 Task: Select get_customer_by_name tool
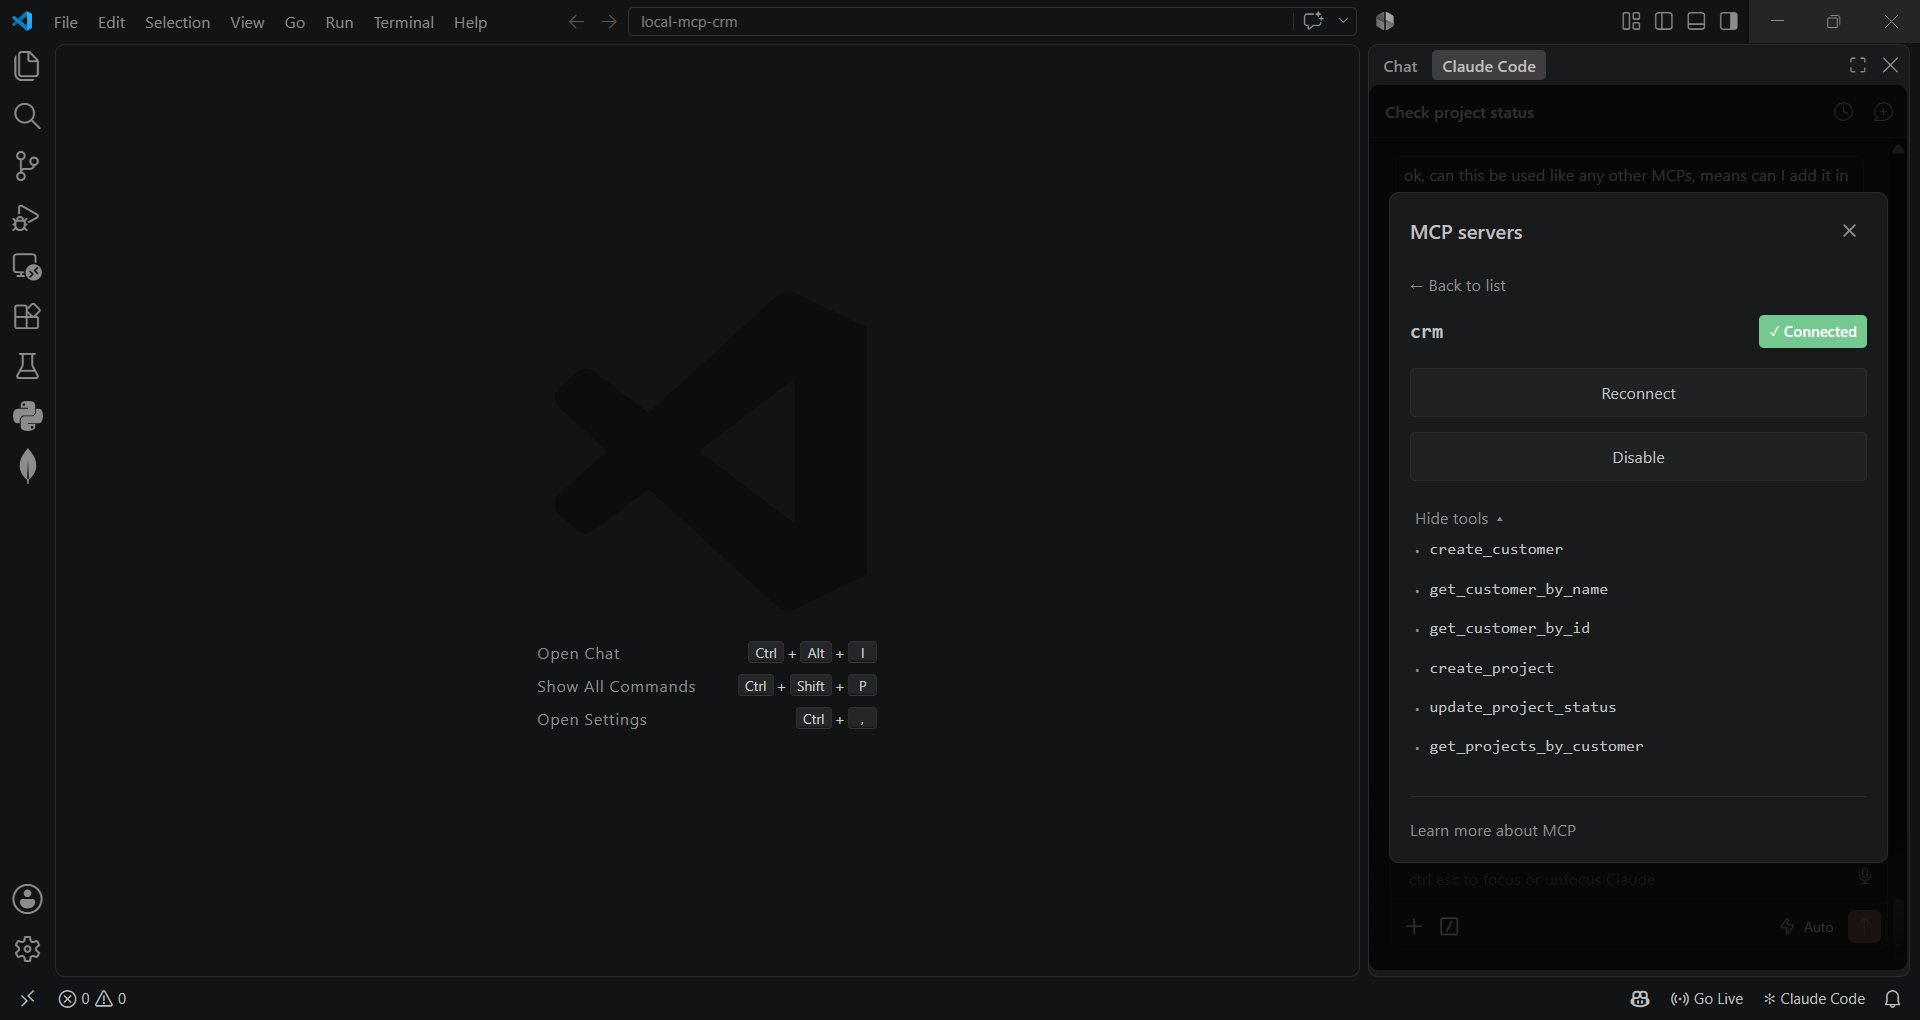(1518, 590)
